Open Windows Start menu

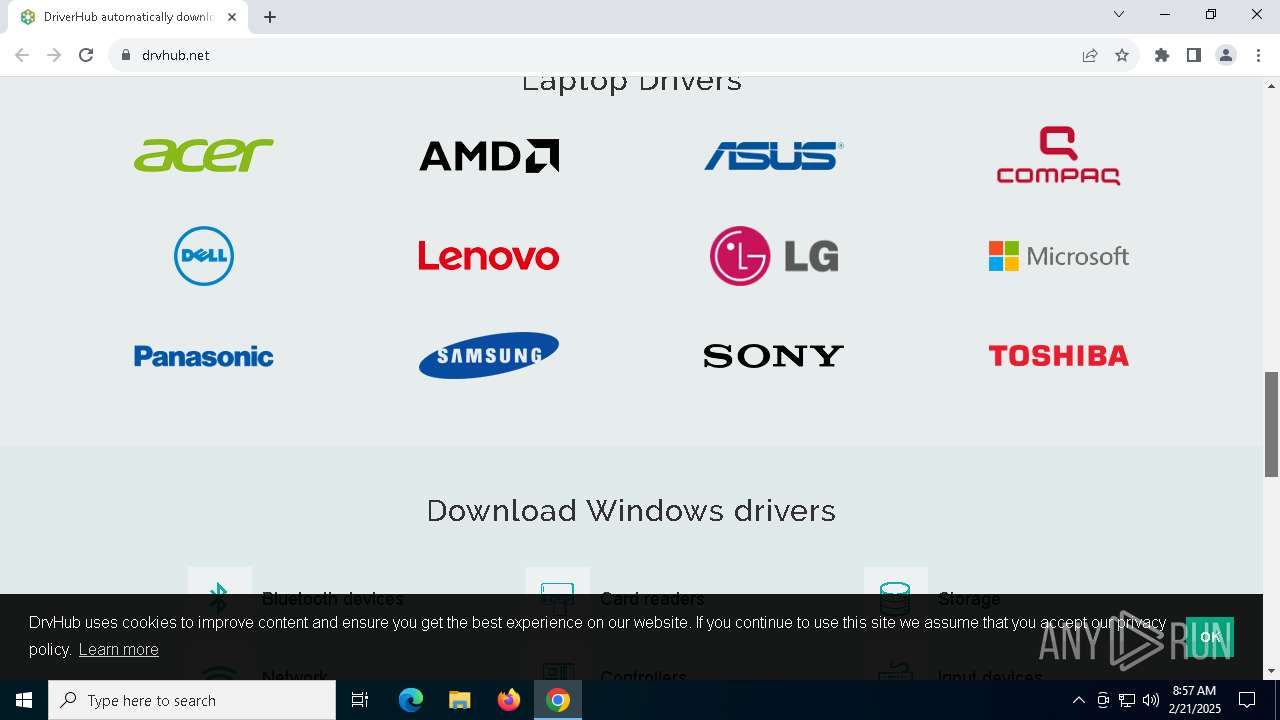24,700
